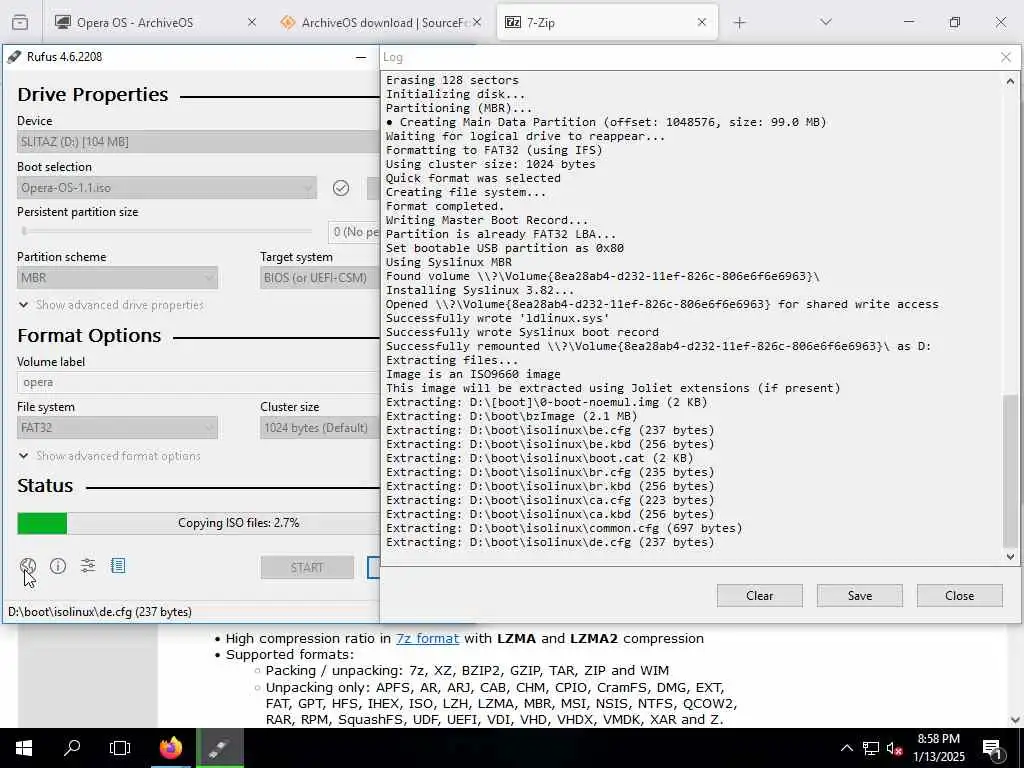Open Partition scheme MBR dropdown
This screenshot has height=768, width=1024.
tap(118, 278)
